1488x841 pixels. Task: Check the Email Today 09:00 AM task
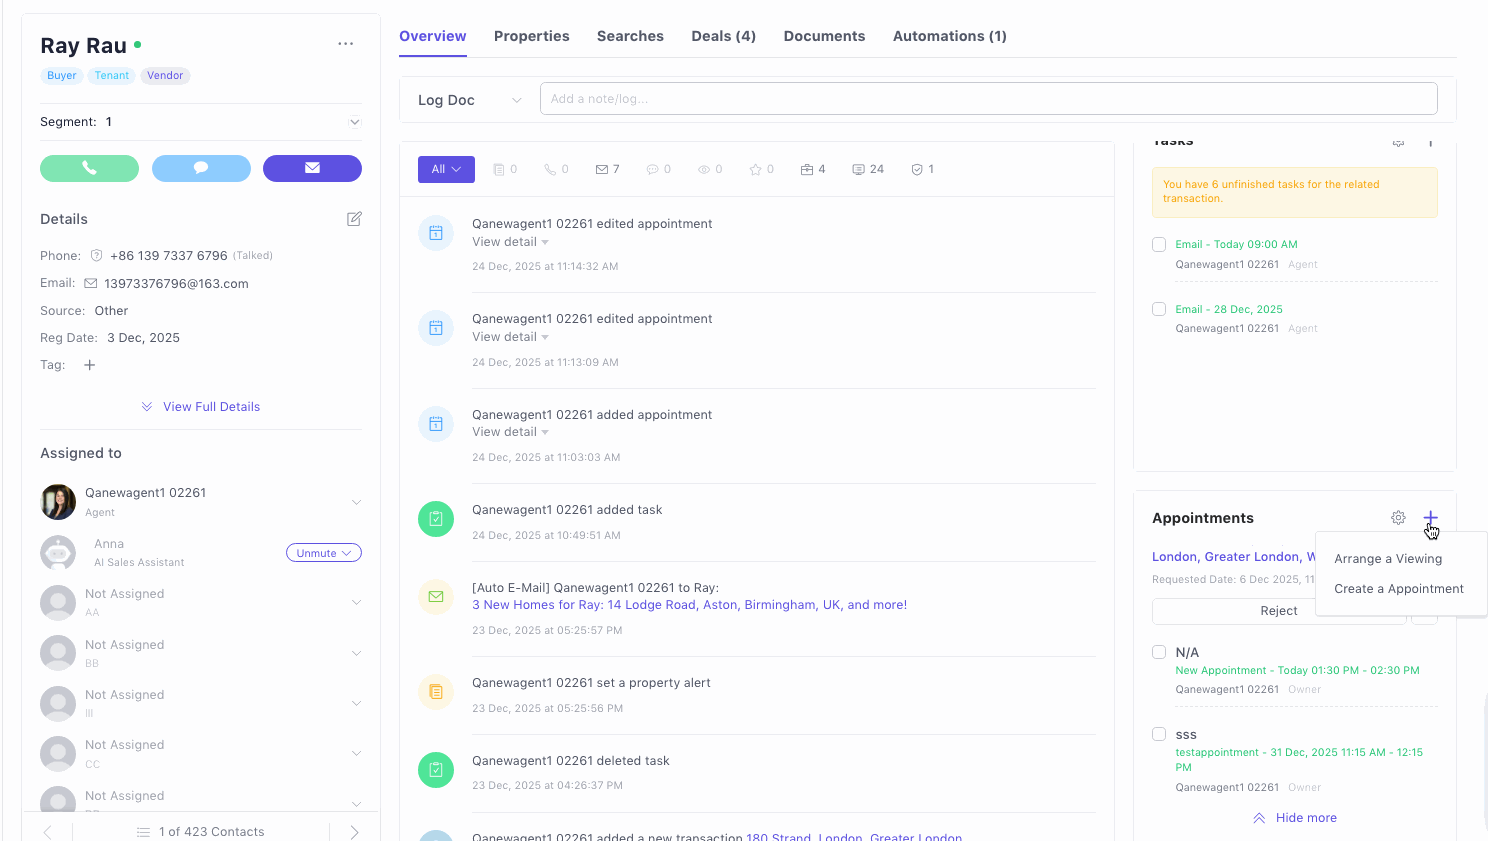point(1159,244)
